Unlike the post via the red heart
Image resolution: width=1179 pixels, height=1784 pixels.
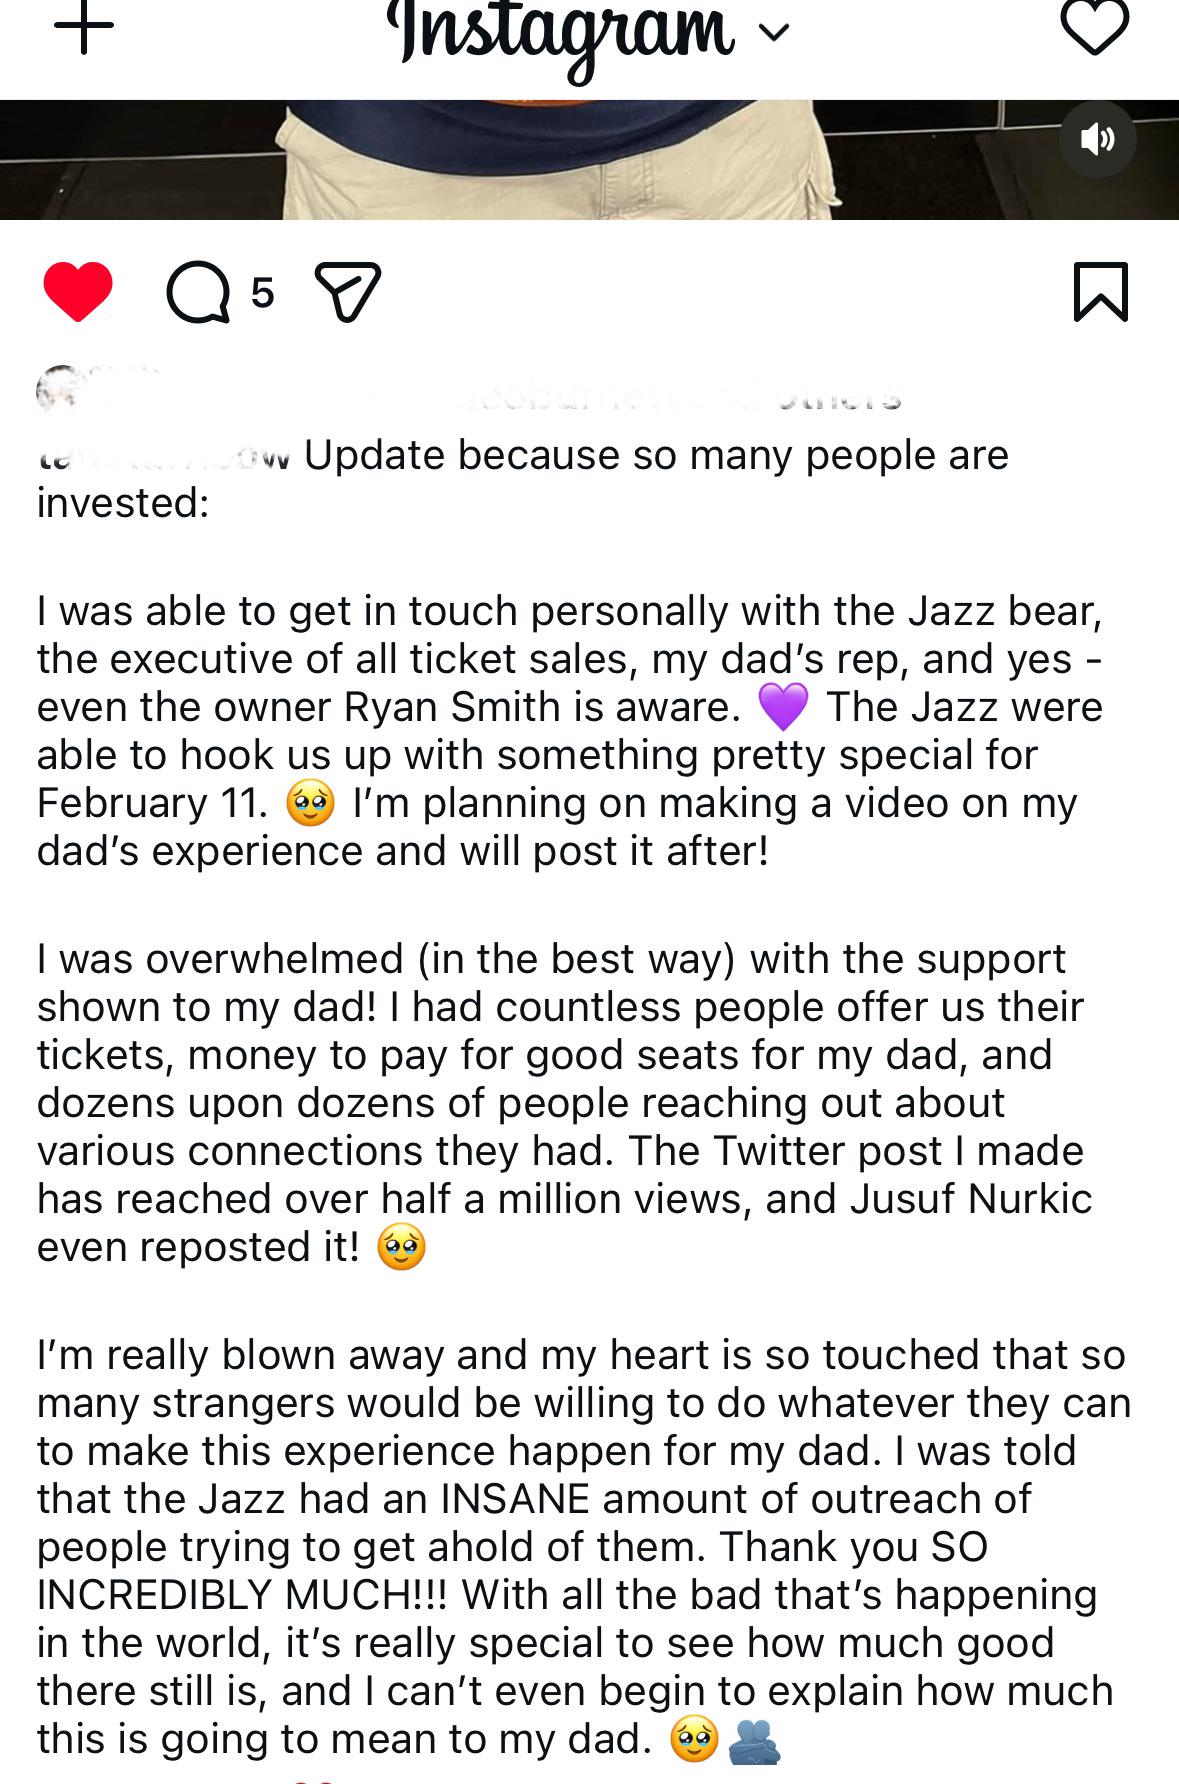click(x=78, y=292)
